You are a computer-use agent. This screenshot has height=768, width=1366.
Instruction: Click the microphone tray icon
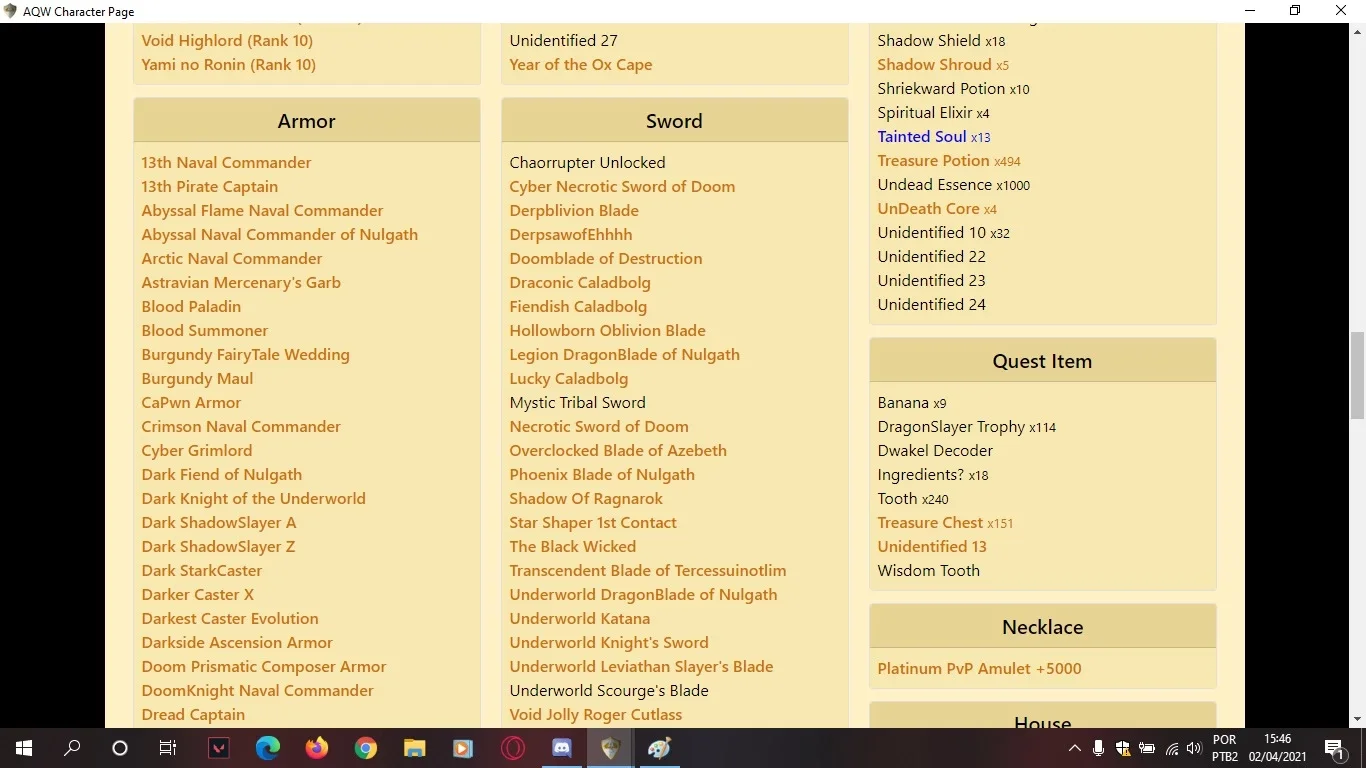(1098, 748)
